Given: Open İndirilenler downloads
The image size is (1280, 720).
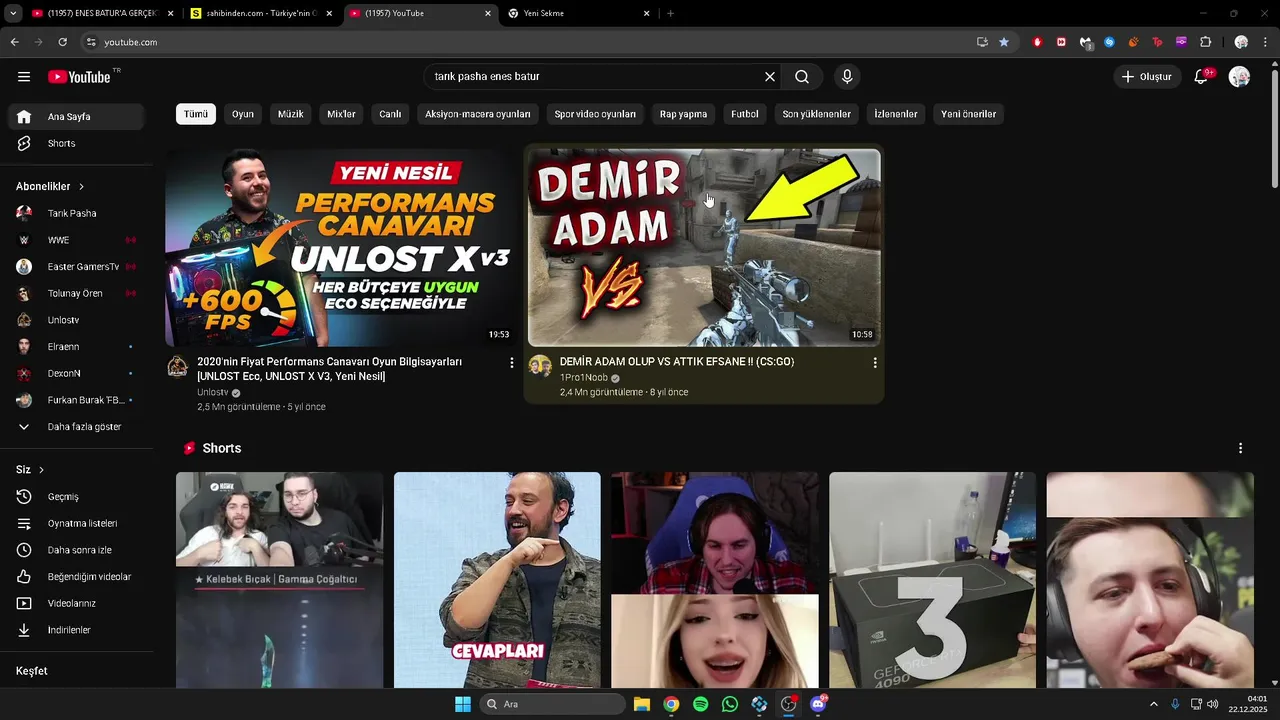Looking at the screenshot, I should coord(76,630).
